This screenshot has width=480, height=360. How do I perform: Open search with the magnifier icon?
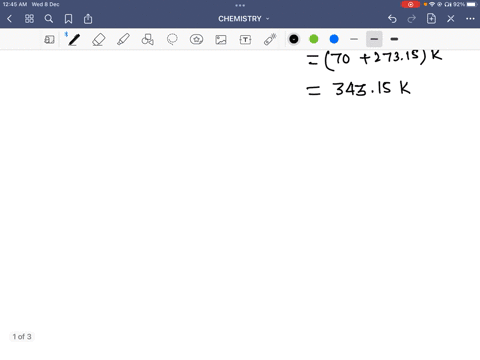coord(49,19)
